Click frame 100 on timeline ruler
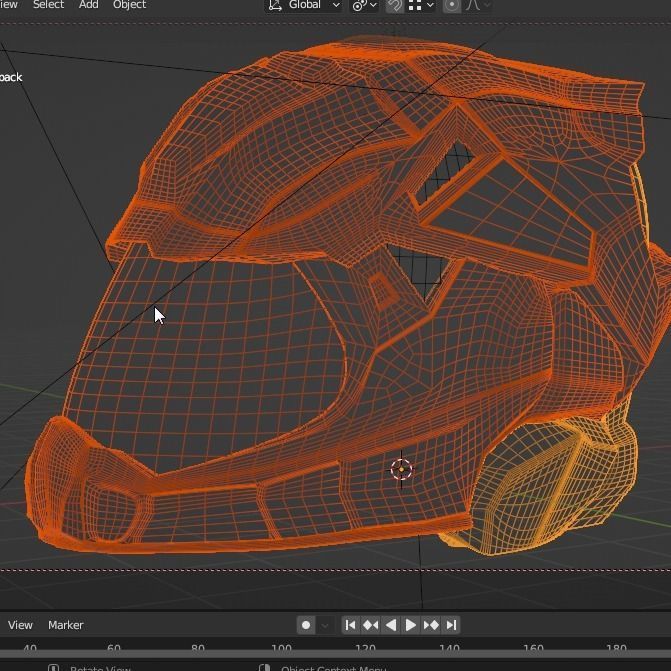This screenshot has height=671, width=671. coord(282,649)
